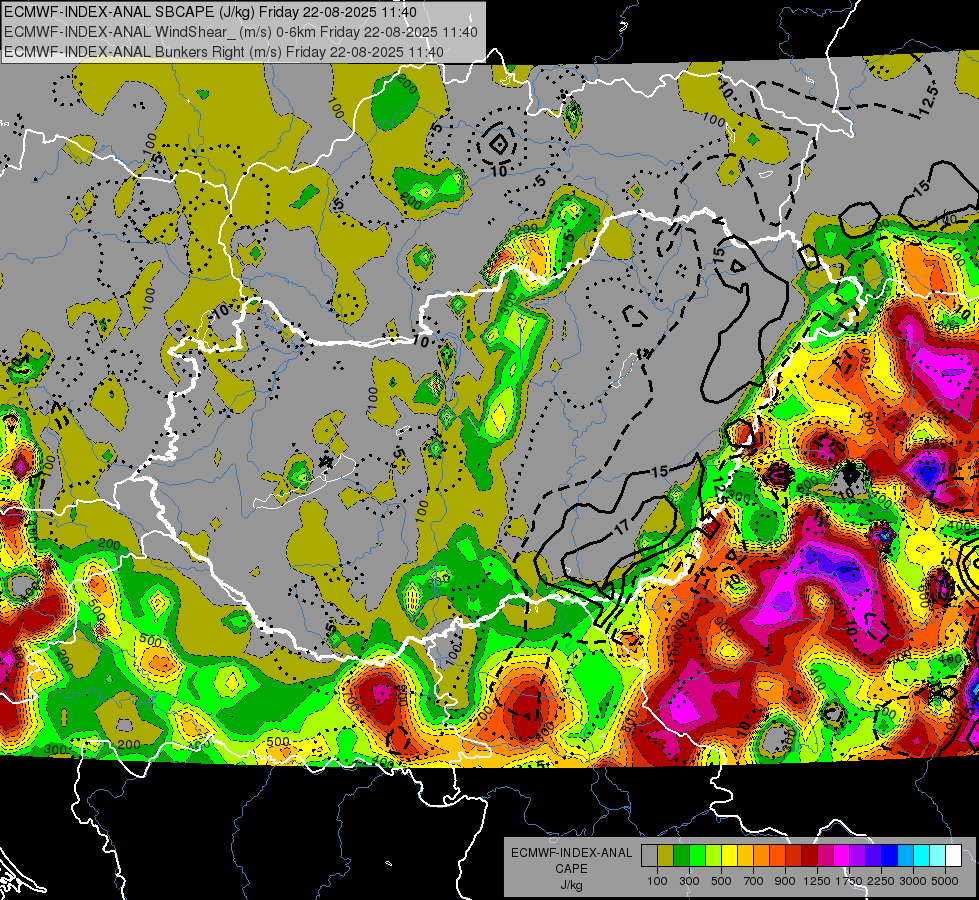Click the 700 tick label in legend
The height and width of the screenshot is (900, 979).
[754, 881]
